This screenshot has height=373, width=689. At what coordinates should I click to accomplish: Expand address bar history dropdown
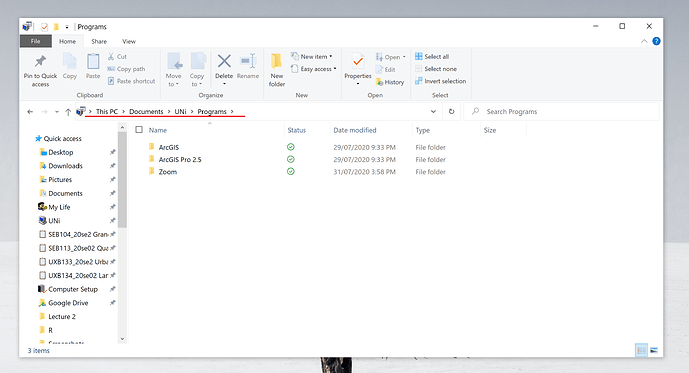tap(433, 112)
